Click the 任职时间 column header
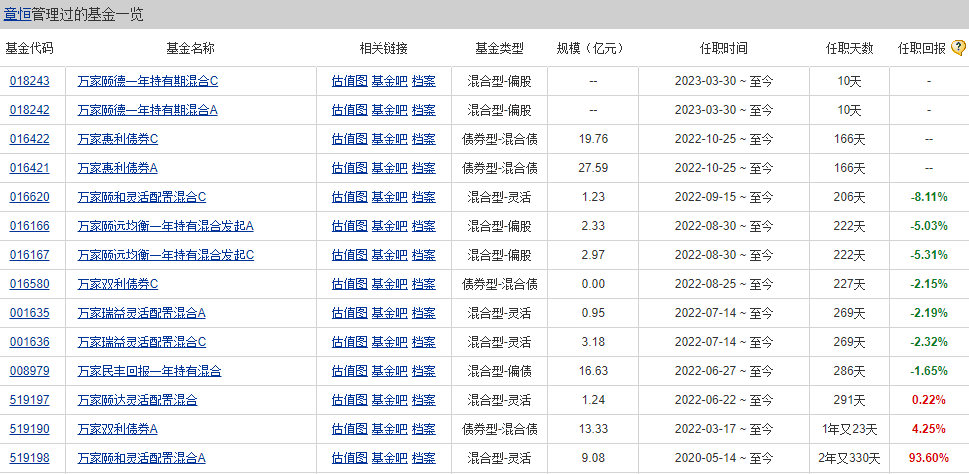This screenshot has width=969, height=474. click(724, 48)
